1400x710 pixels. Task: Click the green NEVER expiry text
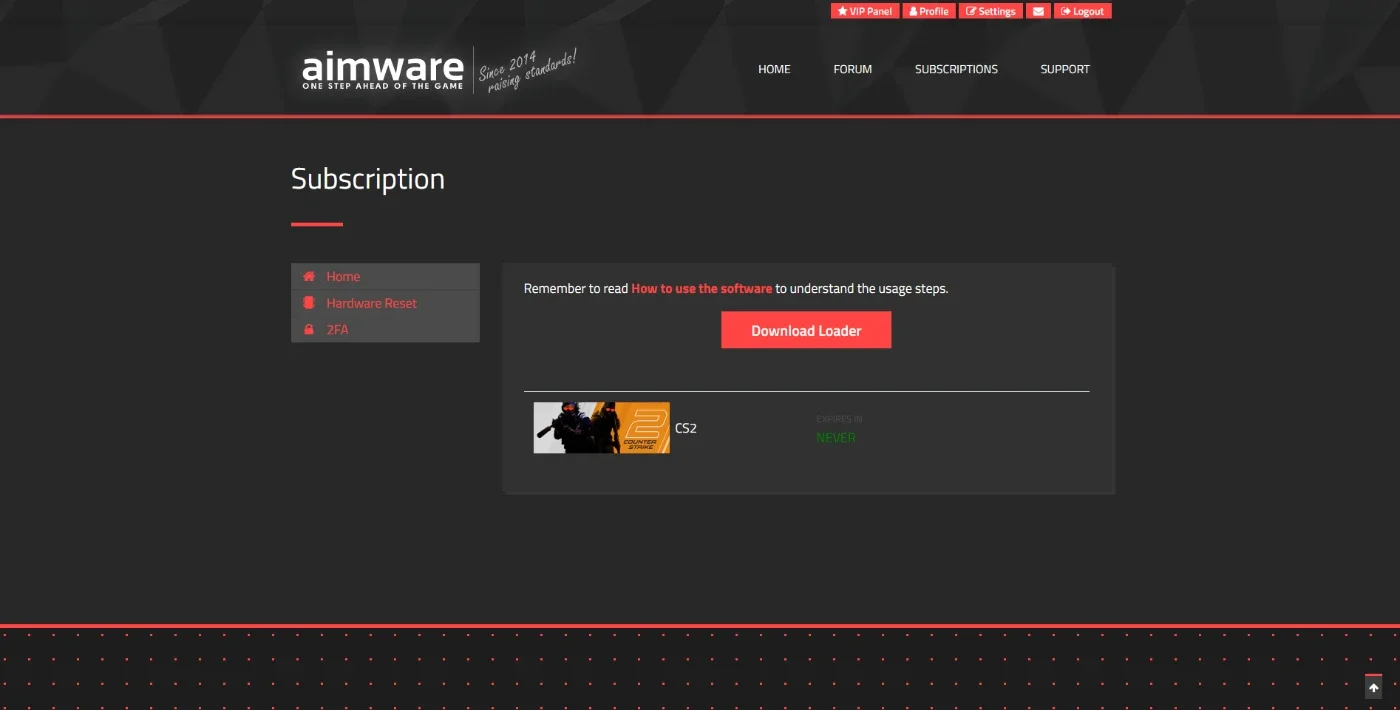[x=836, y=438]
